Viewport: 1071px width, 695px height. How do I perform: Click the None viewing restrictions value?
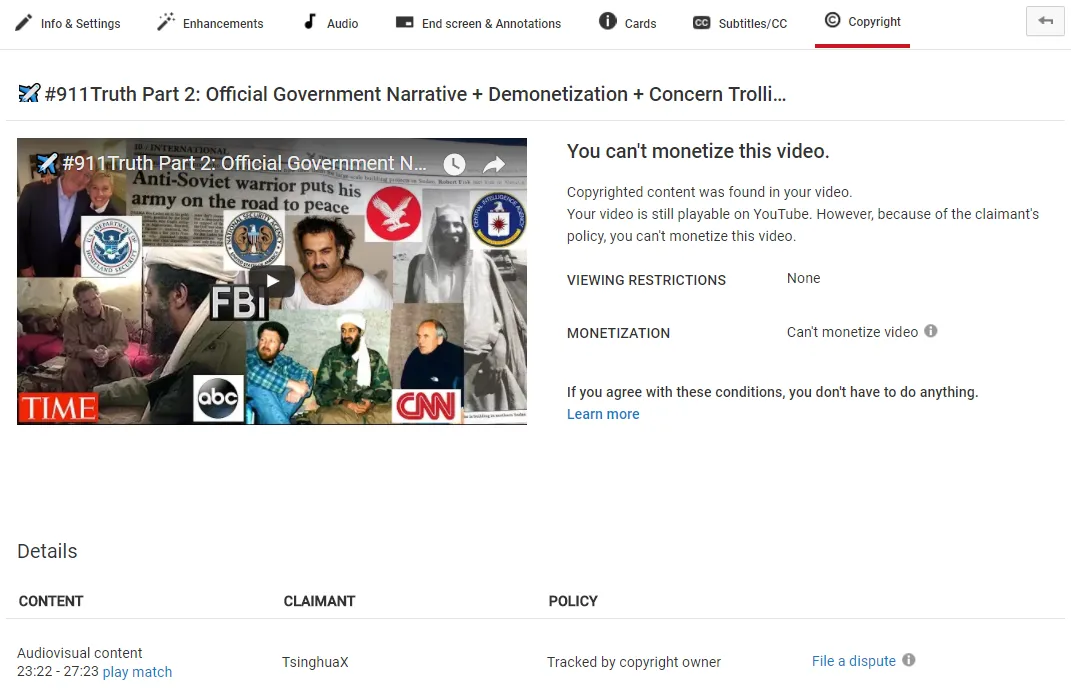pos(803,279)
